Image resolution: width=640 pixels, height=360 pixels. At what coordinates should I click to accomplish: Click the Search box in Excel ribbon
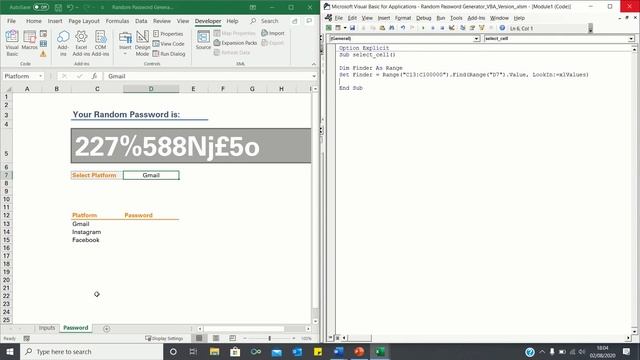[x=264, y=21]
